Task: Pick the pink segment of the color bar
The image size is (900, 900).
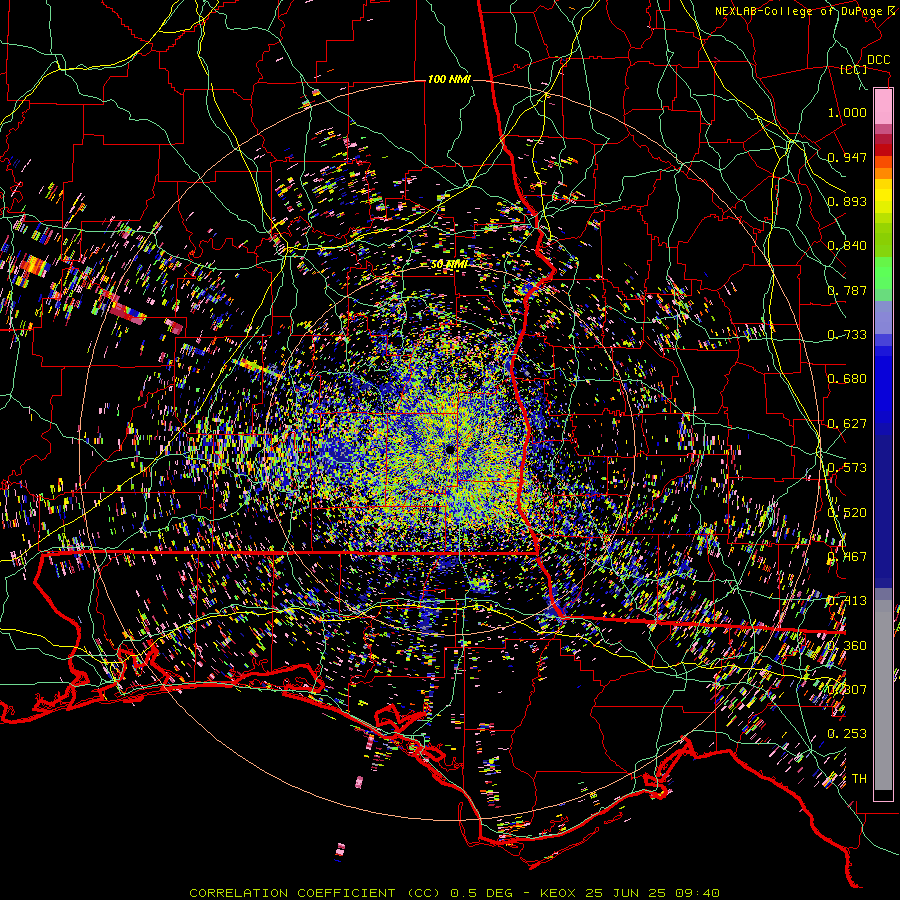Action: tap(883, 106)
